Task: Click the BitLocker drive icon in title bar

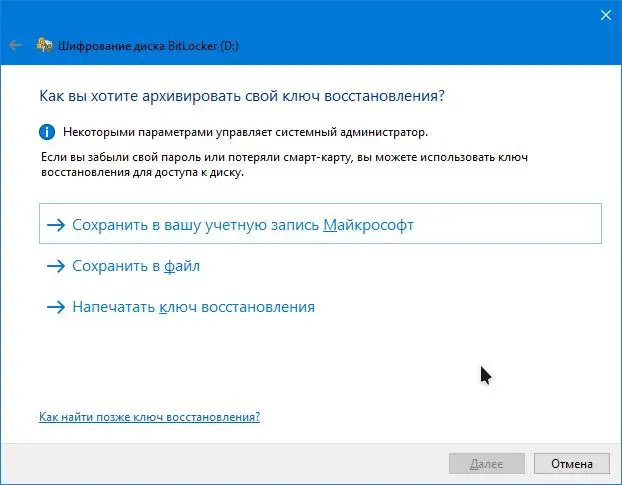Action: click(x=44, y=45)
